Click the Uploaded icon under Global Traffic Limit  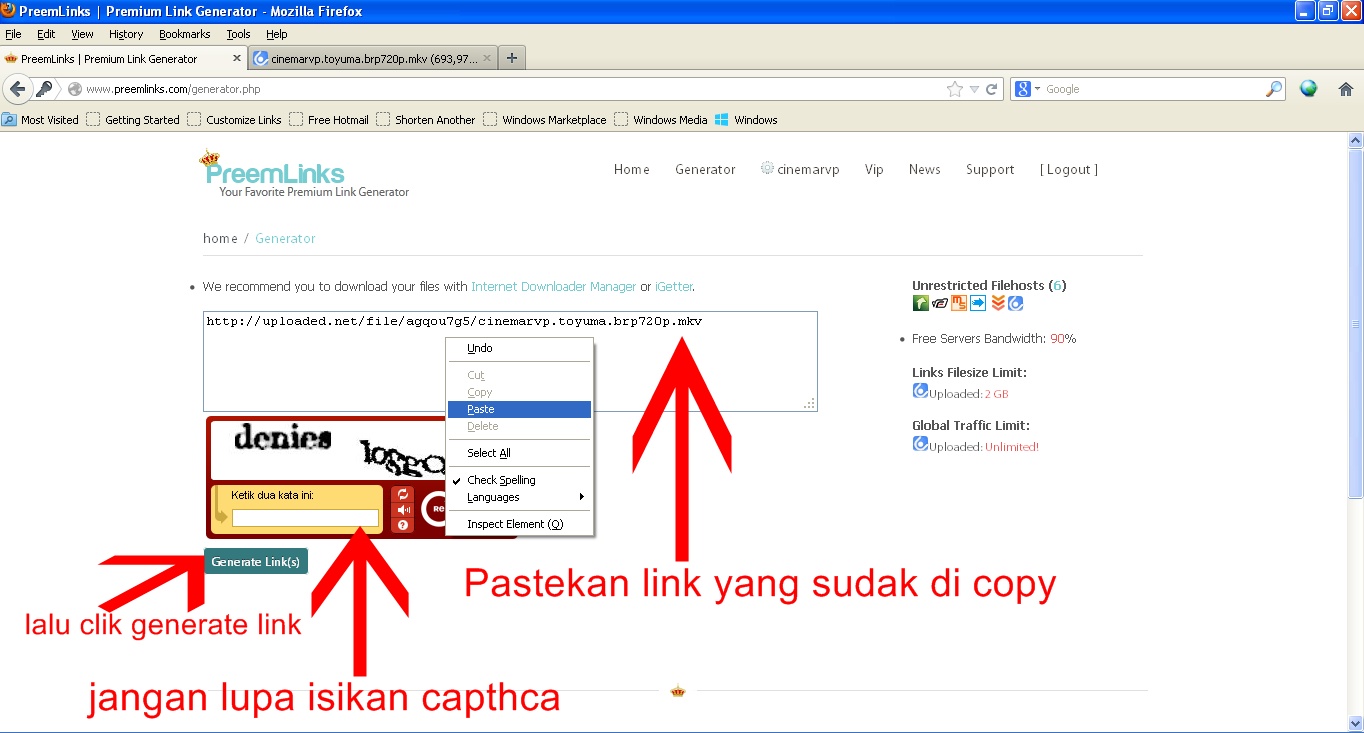point(920,443)
